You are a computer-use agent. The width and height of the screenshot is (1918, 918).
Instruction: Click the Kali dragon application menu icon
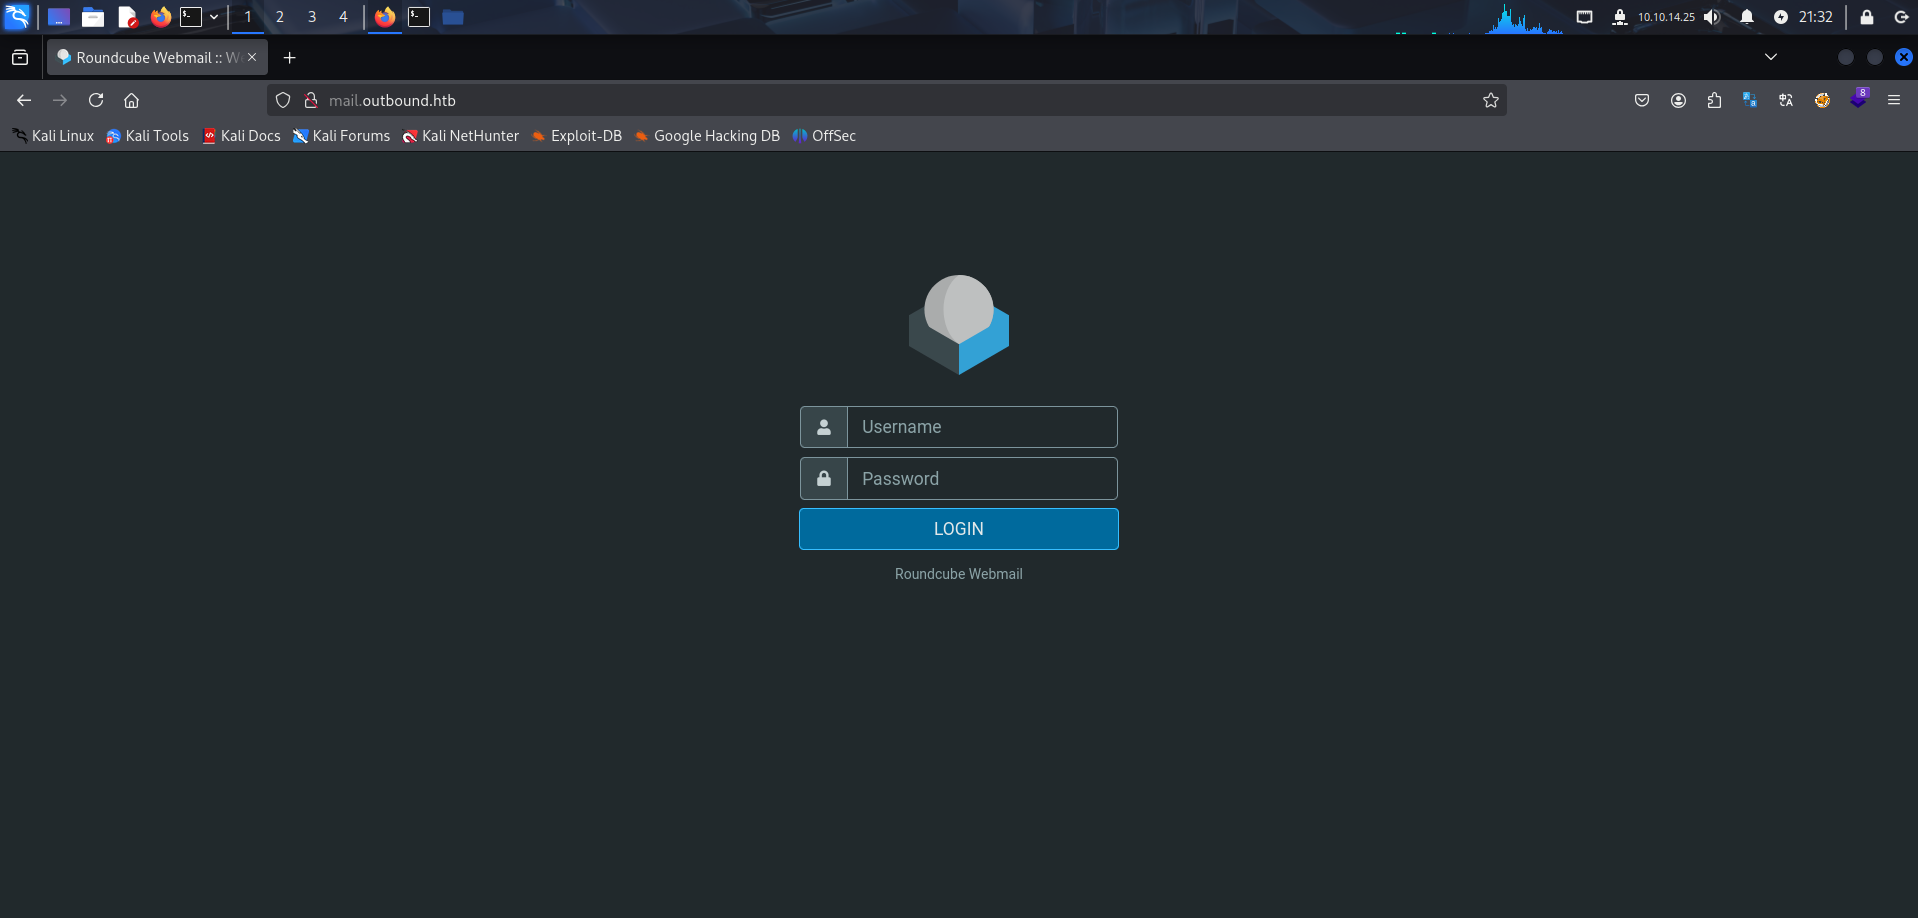coord(17,16)
